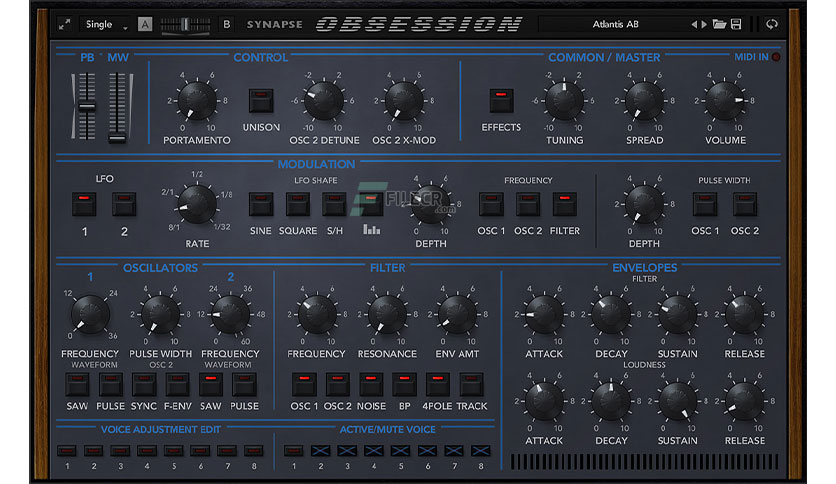Toggle LFO frequency OSC 1 destination
The image size is (836, 484).
point(491,204)
